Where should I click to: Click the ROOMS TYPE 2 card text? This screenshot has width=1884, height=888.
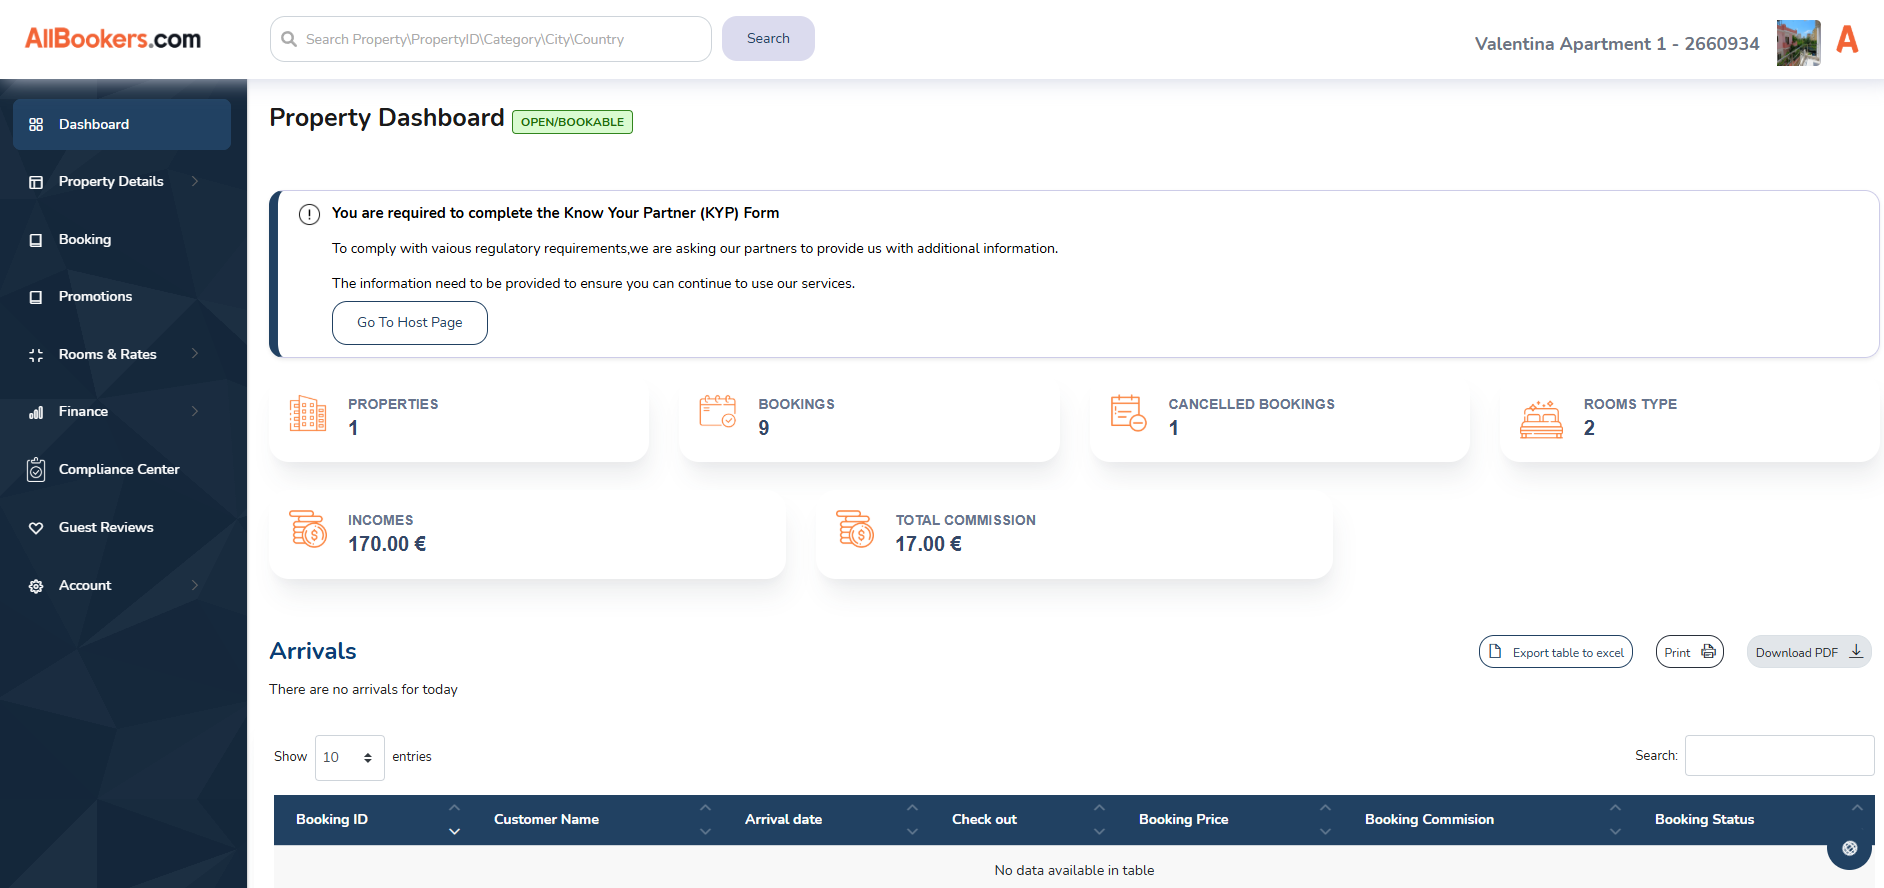(1630, 417)
